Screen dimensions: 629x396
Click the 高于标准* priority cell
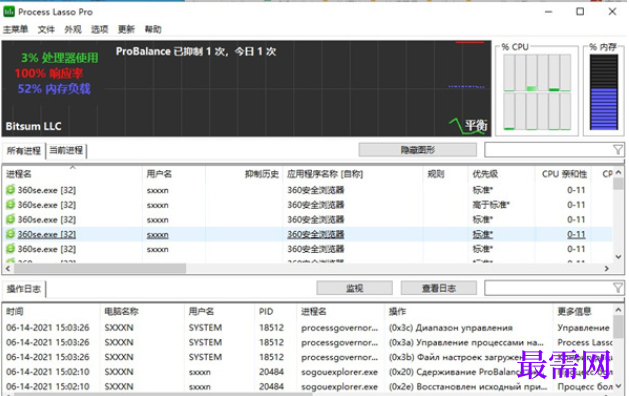(x=491, y=205)
